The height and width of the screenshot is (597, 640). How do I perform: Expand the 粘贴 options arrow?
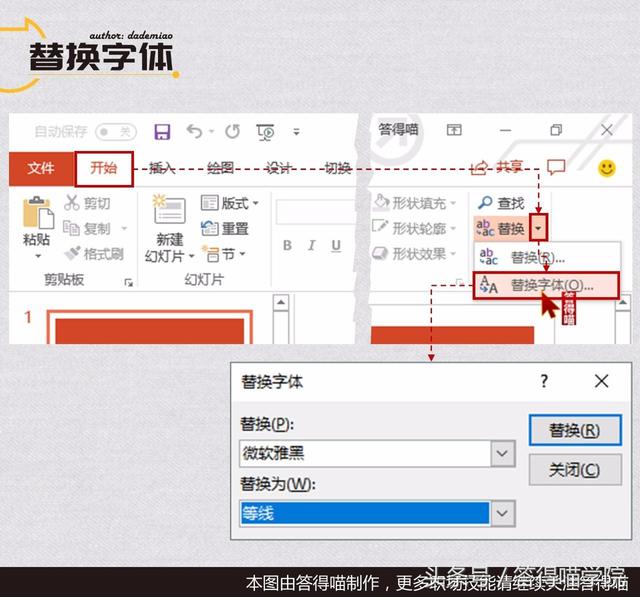pyautogui.click(x=38, y=256)
